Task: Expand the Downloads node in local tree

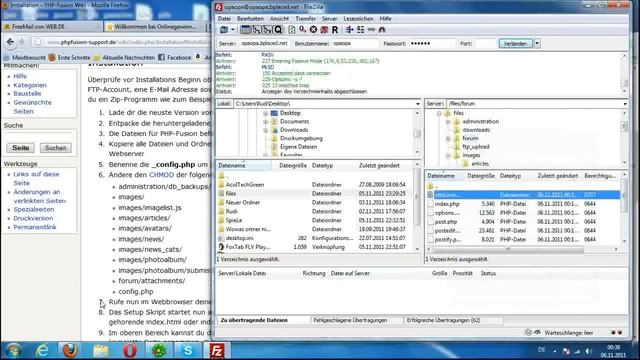Action: [266, 130]
